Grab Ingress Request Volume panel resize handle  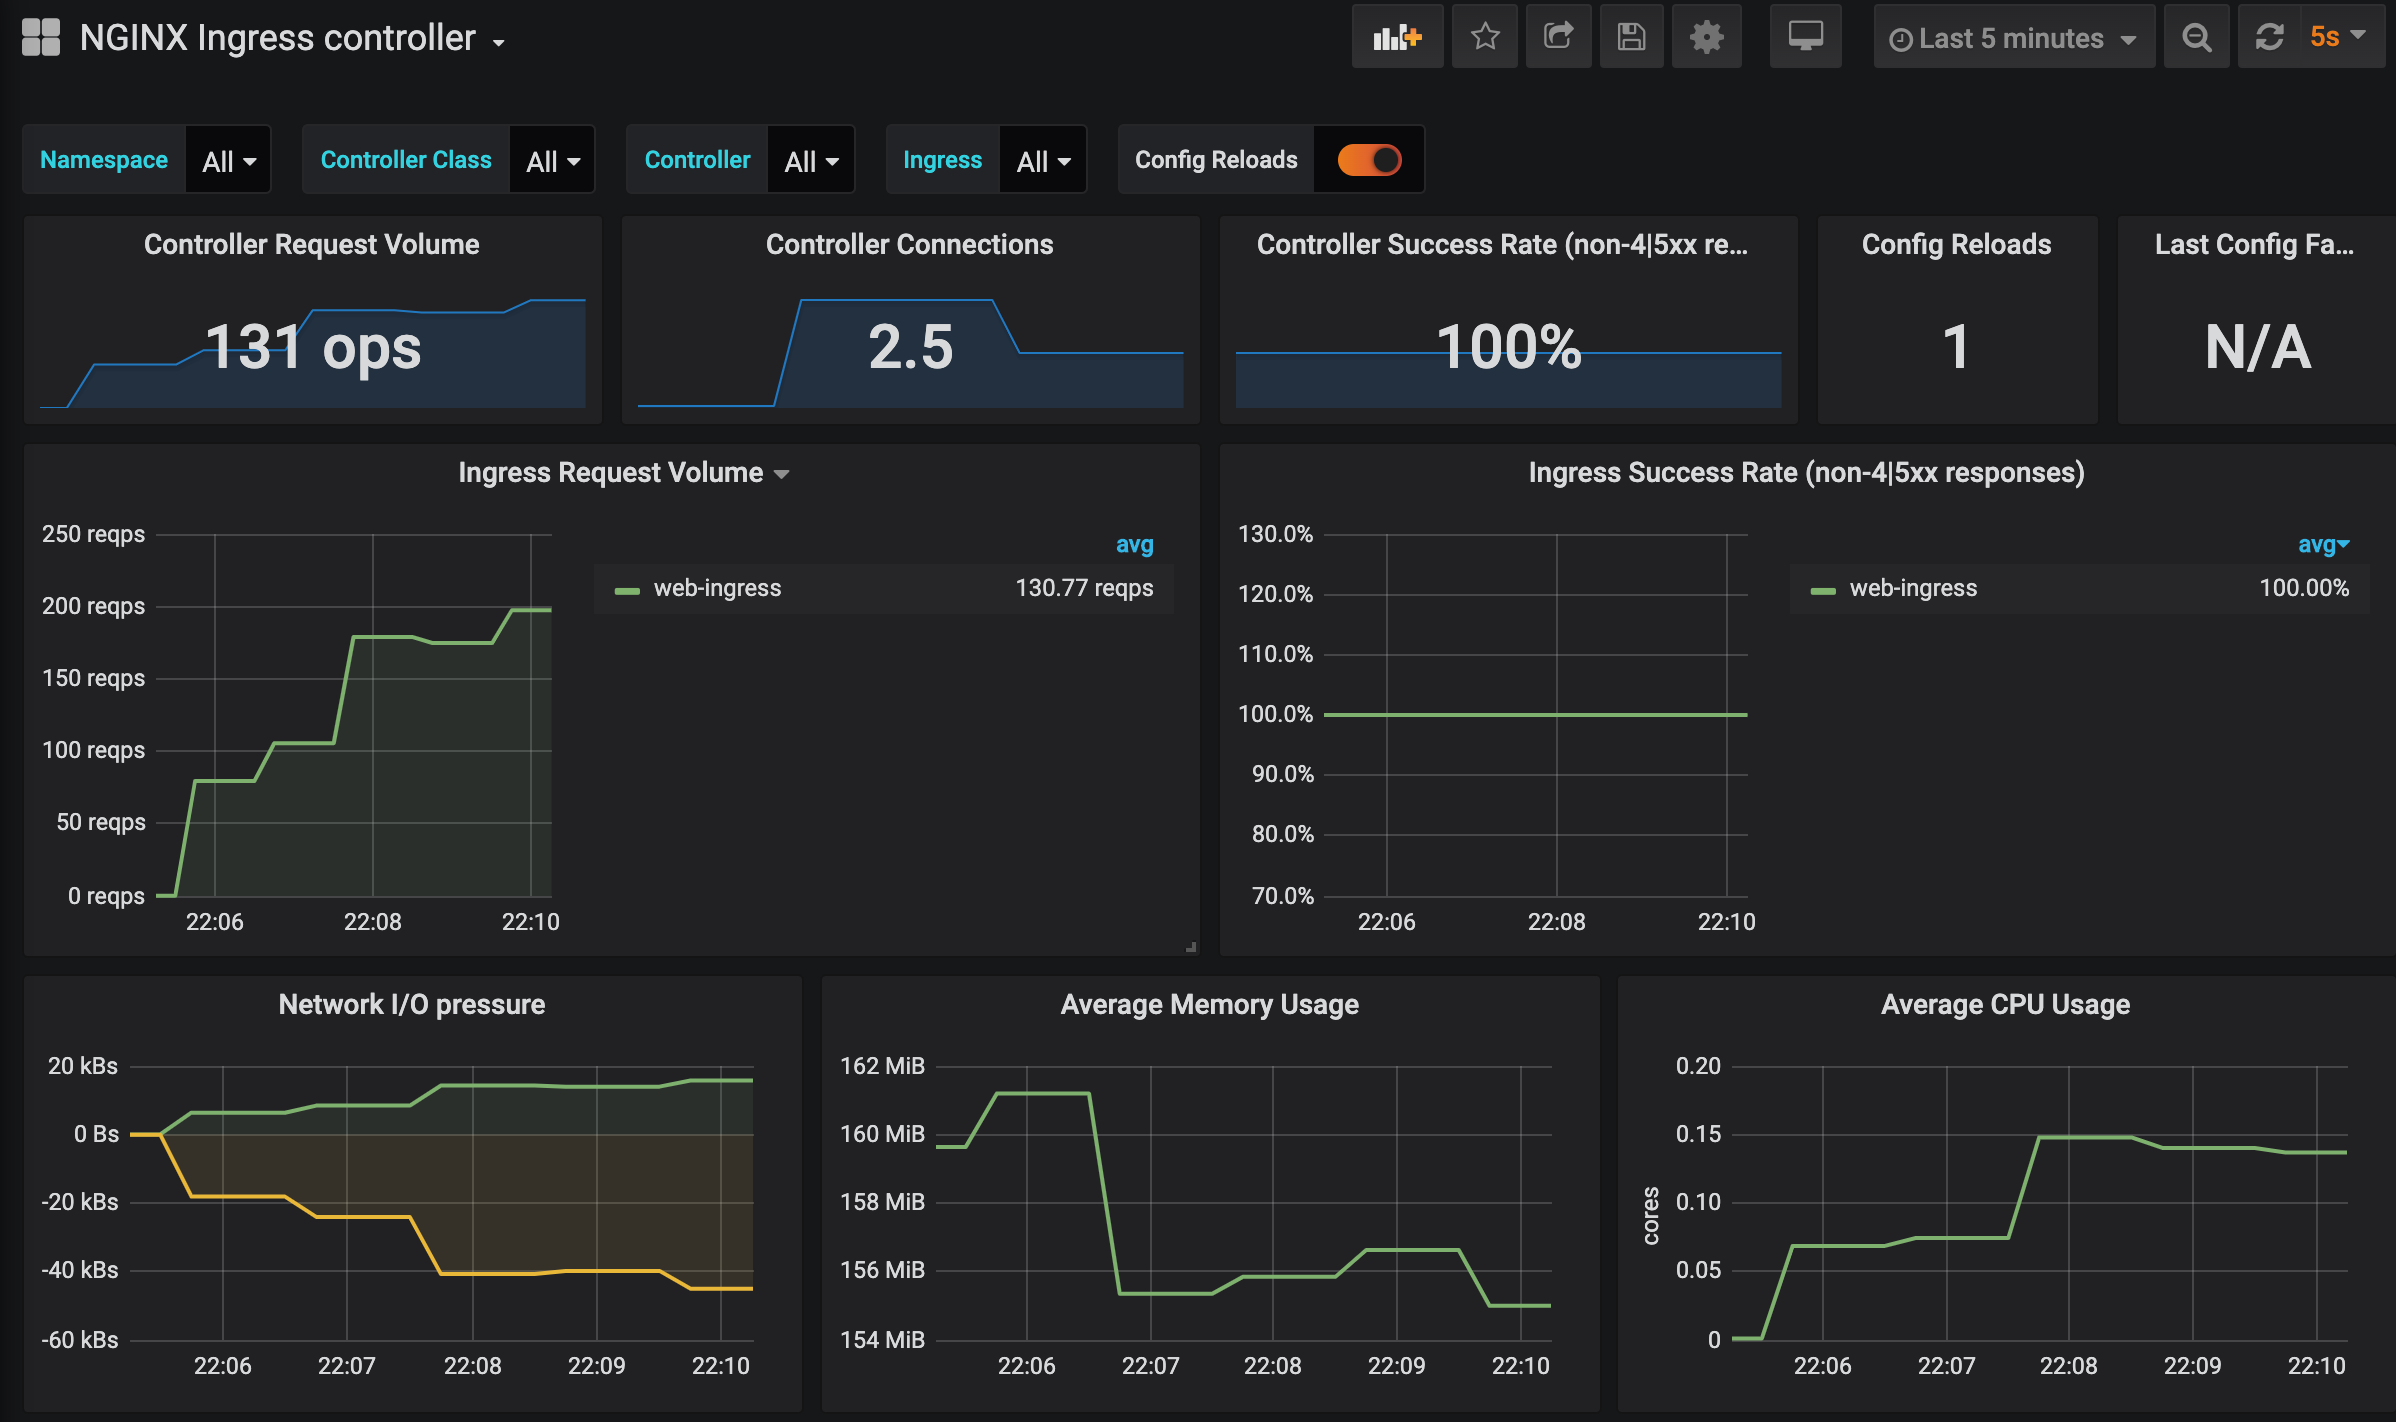[1190, 946]
